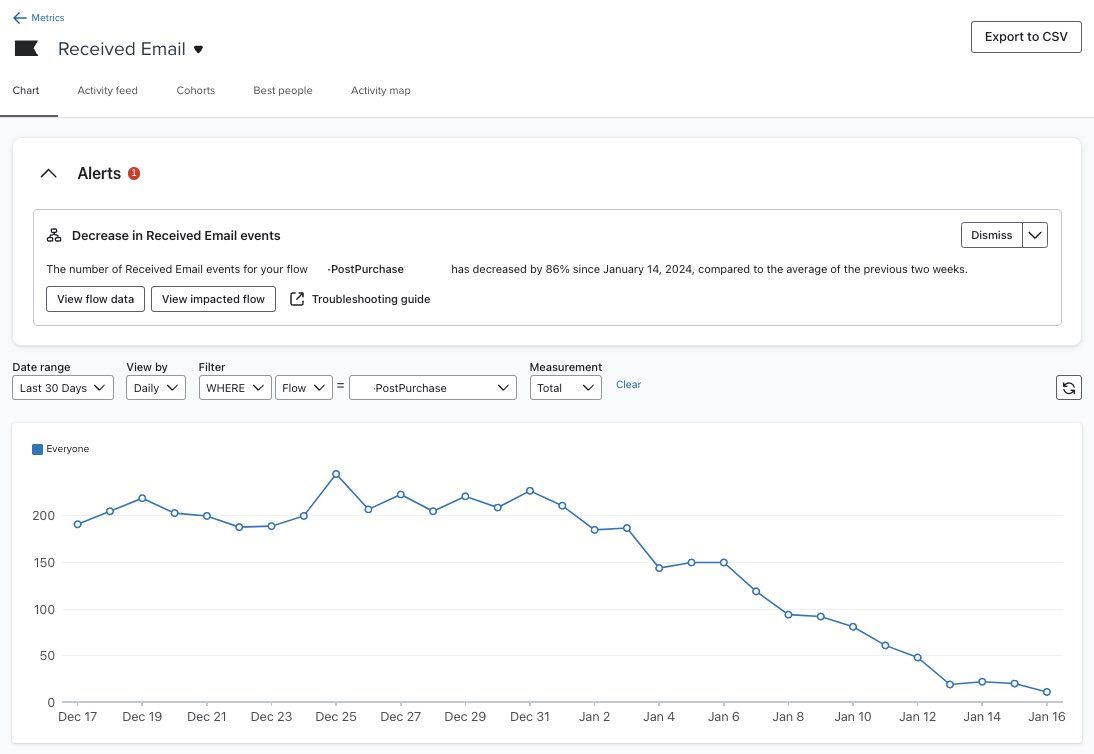Screen dimensions: 1094x754
Task: Click the red alert count badge
Action: (134, 173)
